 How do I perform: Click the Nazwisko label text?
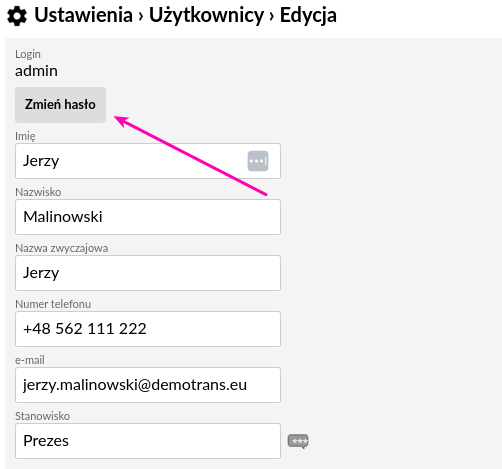click(x=38, y=192)
